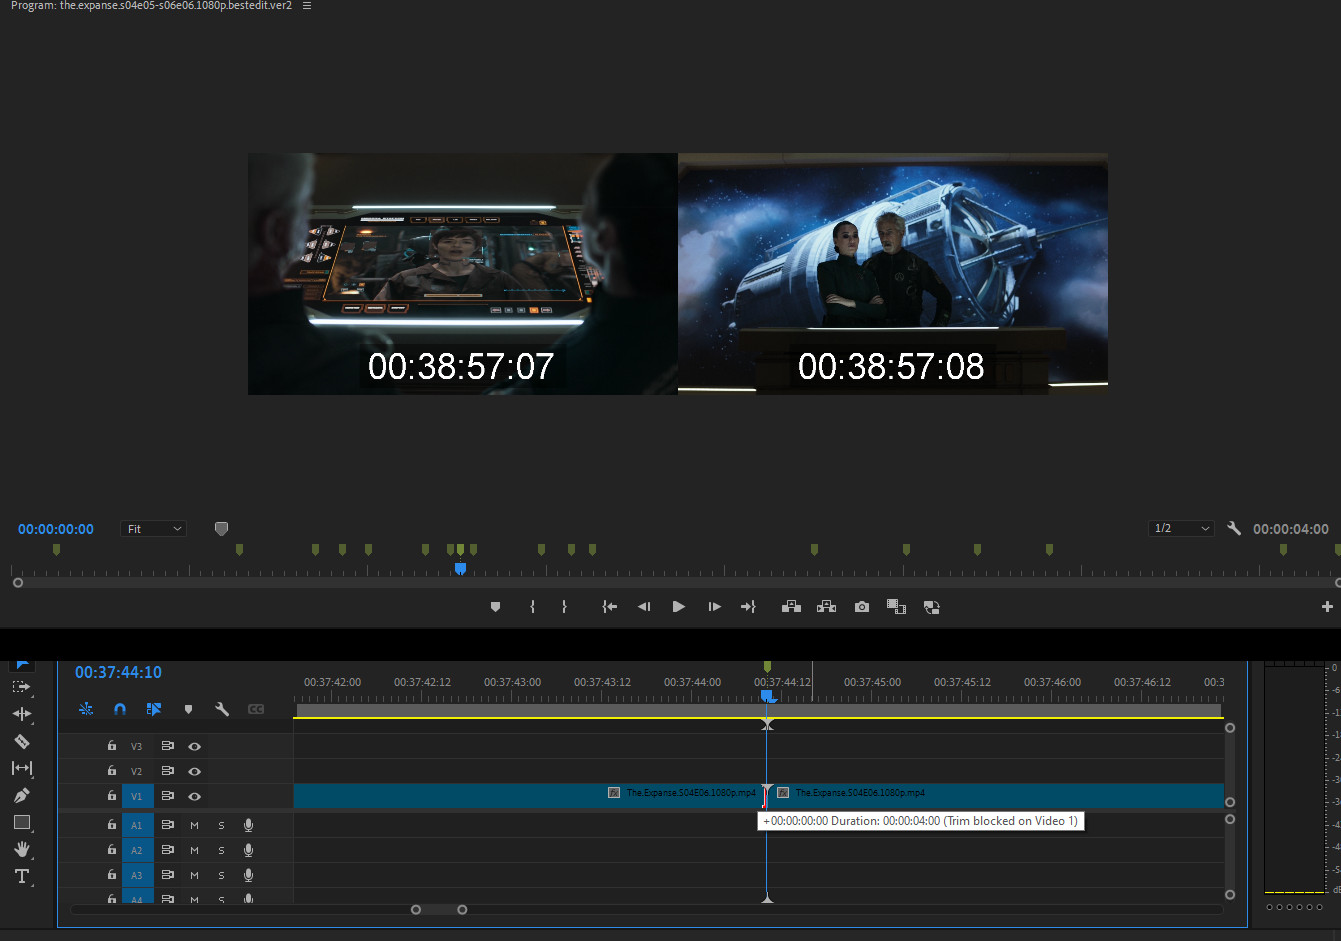This screenshot has height=941, width=1341.
Task: Open the Button Editor plus icon
Action: click(1327, 607)
